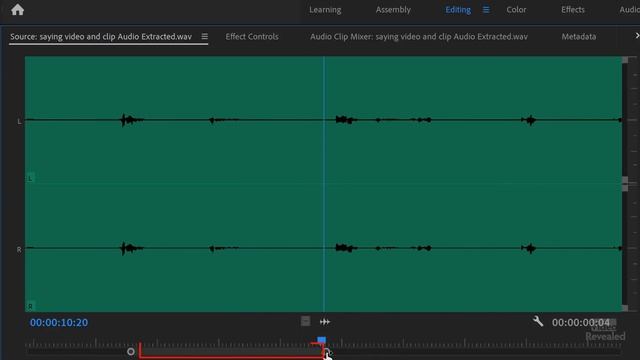Click bottom handle of right channel vertical zoom bar
Screen dimensions: 640x360
pos(625,308)
